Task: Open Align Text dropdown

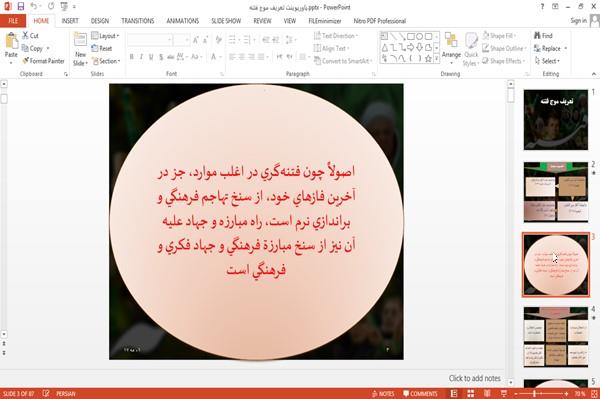Action: [331, 48]
